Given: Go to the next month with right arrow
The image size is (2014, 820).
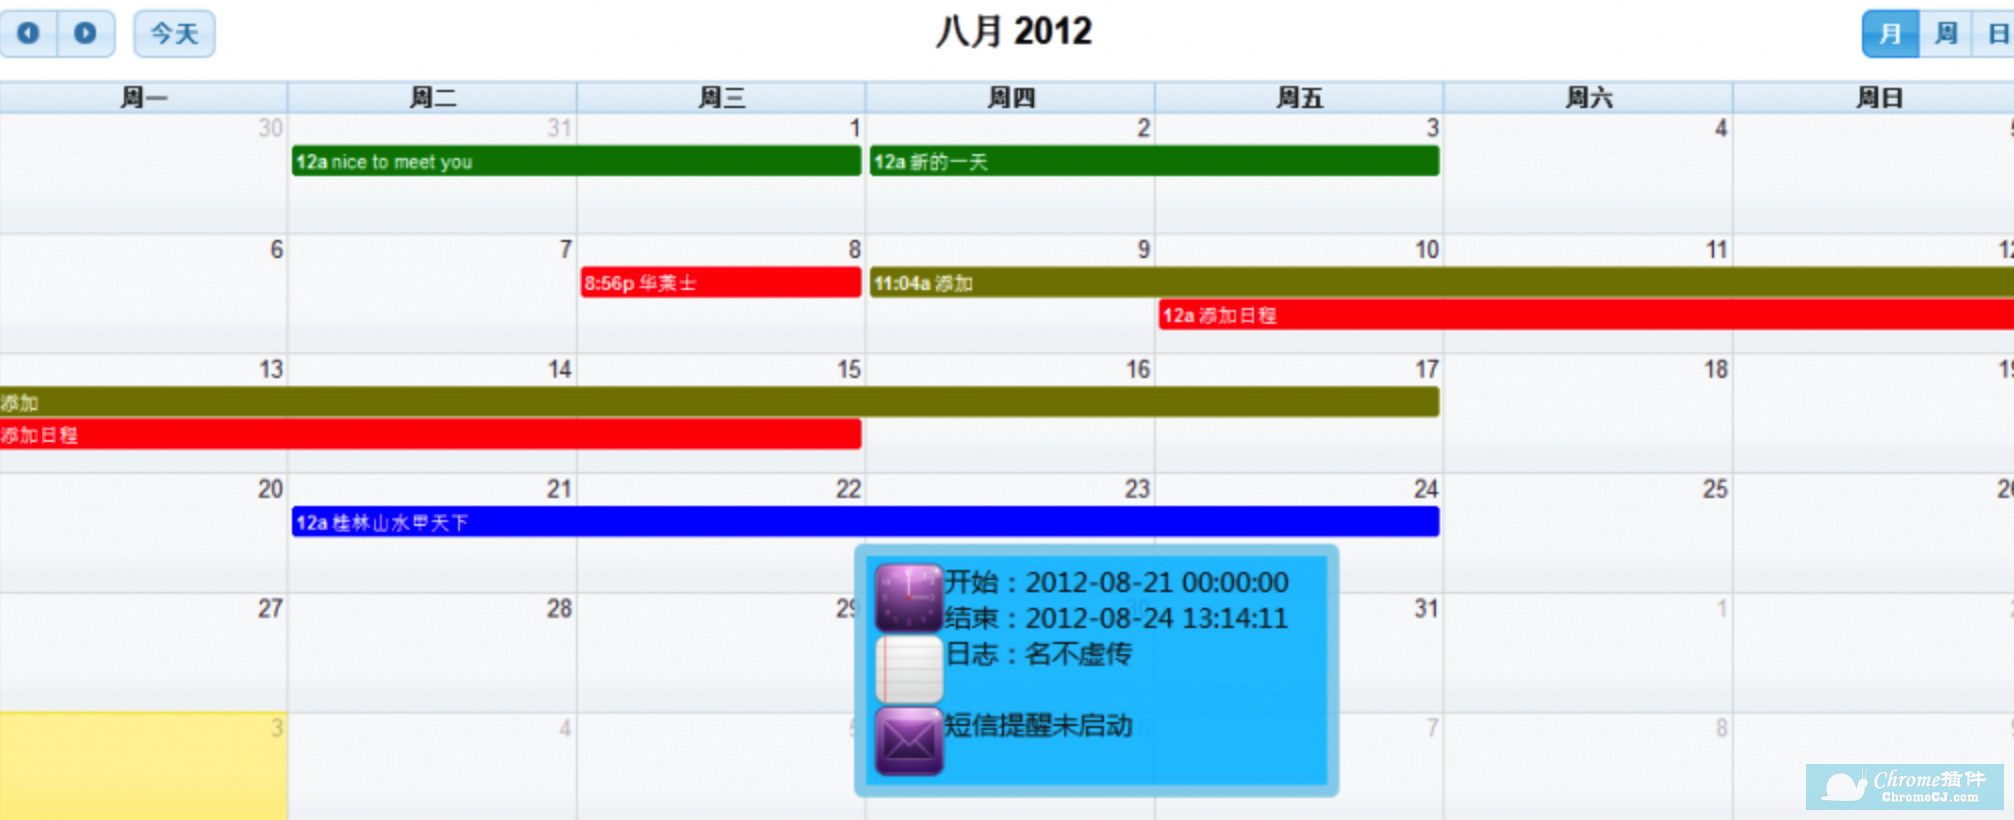Looking at the screenshot, I should click(86, 33).
